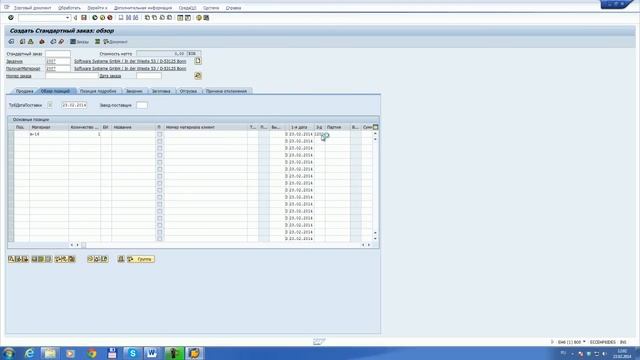
Task: Switch to the Продажа tab
Action: pyautogui.click(x=24, y=91)
